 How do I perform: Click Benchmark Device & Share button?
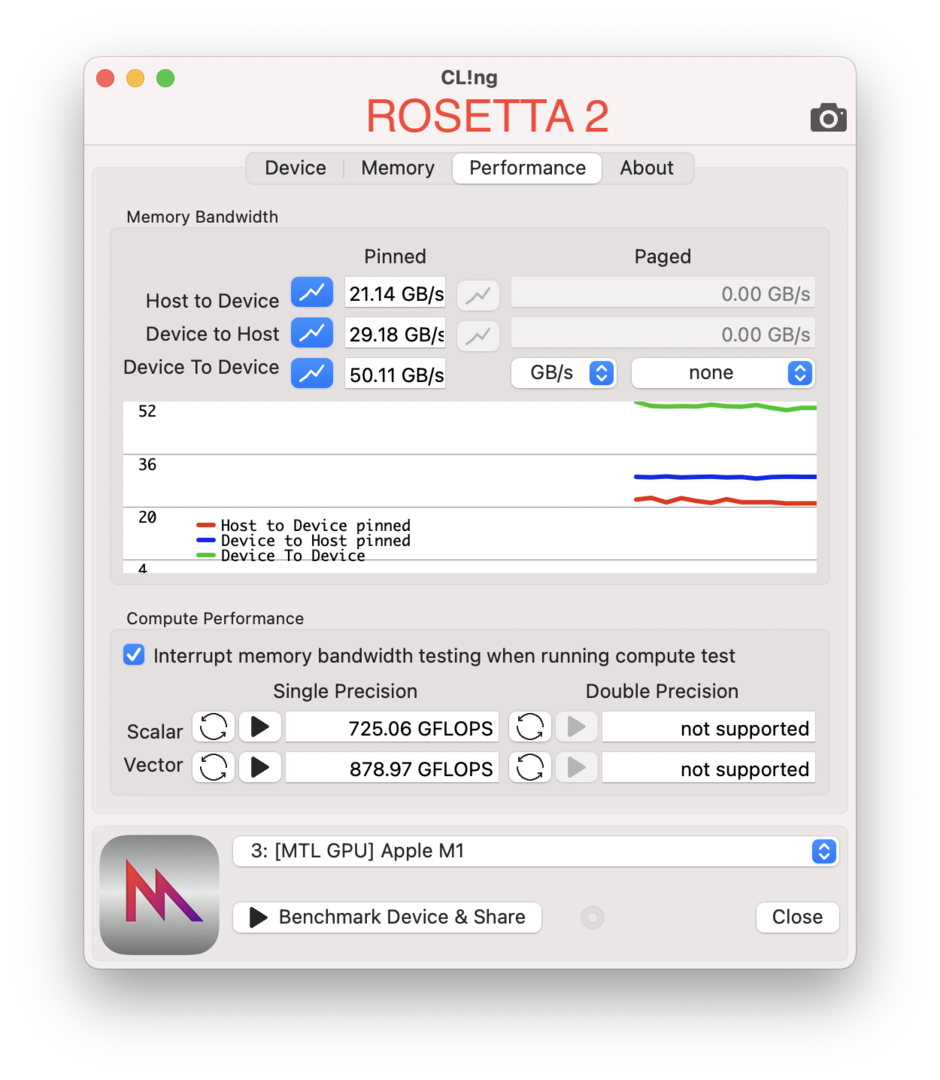[387, 917]
